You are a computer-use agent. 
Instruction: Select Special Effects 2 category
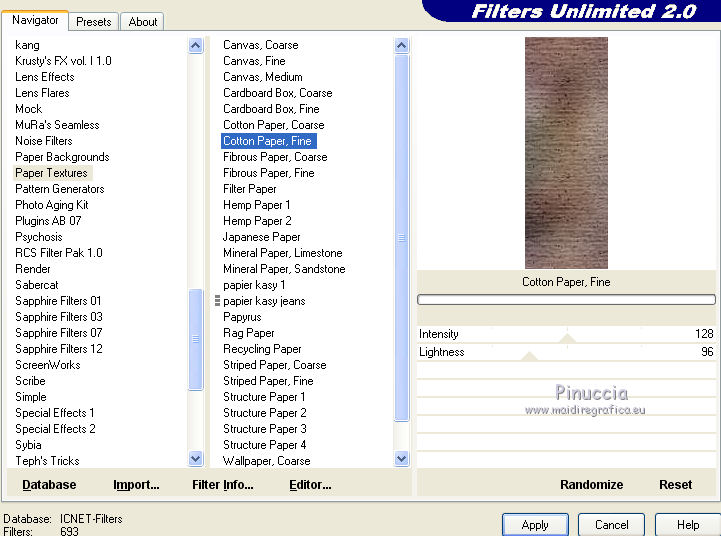point(55,428)
